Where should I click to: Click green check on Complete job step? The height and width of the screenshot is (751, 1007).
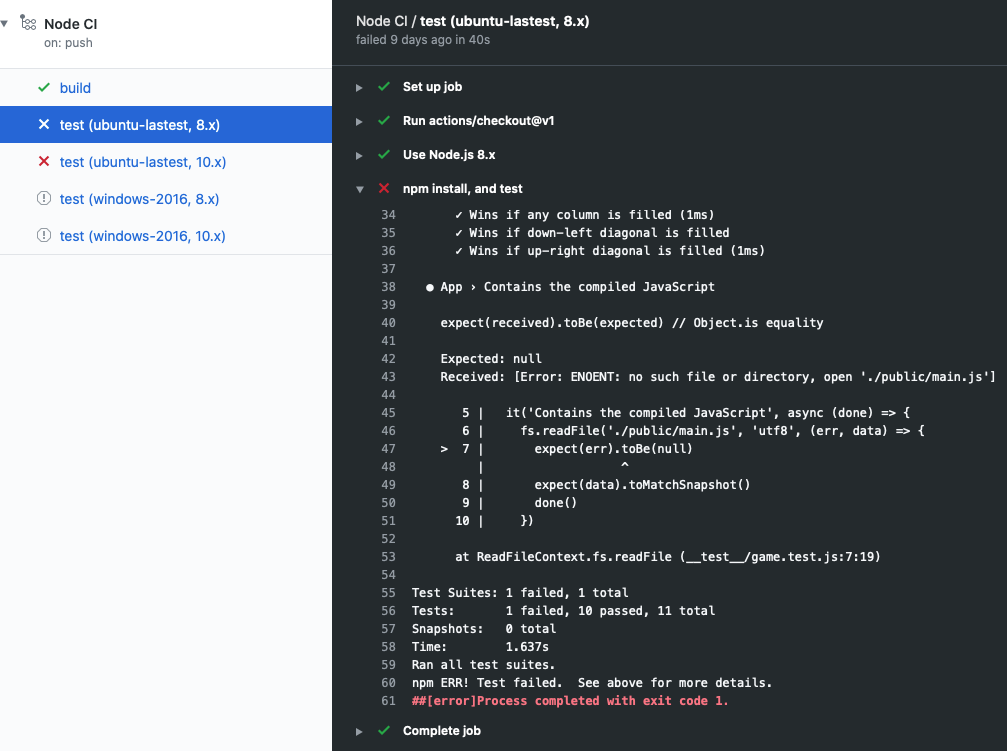coord(383,731)
